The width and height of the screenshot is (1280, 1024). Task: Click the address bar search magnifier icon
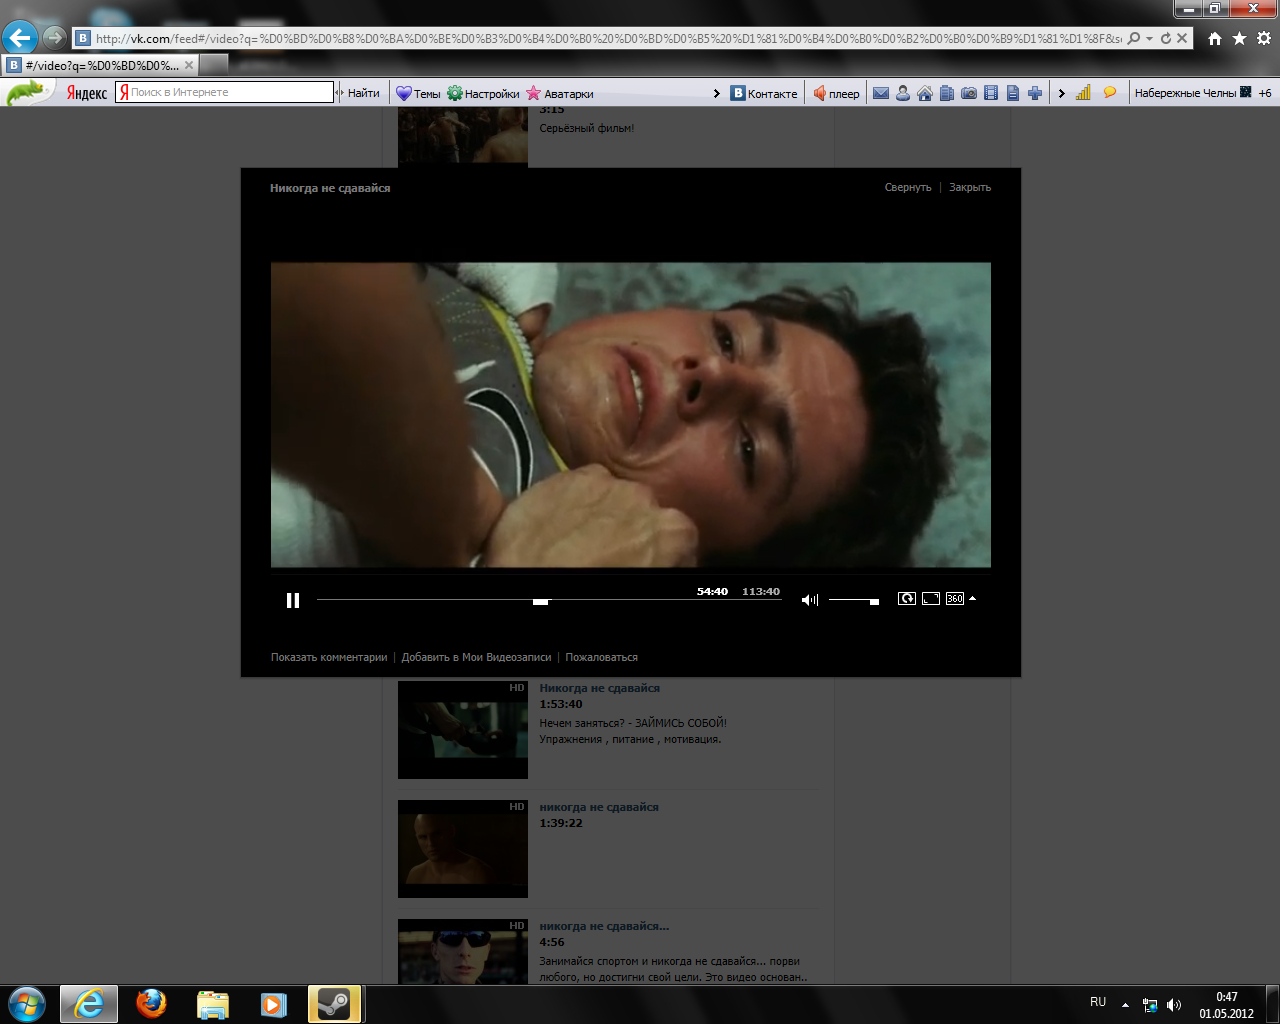point(1134,38)
